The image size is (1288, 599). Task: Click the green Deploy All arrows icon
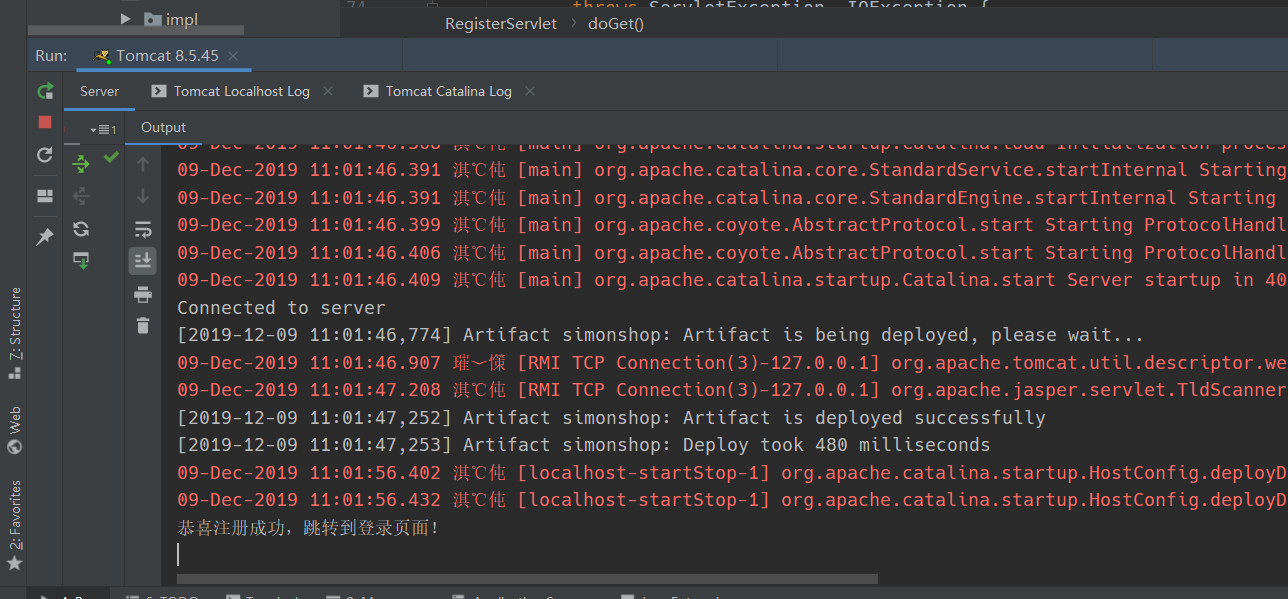(x=81, y=163)
